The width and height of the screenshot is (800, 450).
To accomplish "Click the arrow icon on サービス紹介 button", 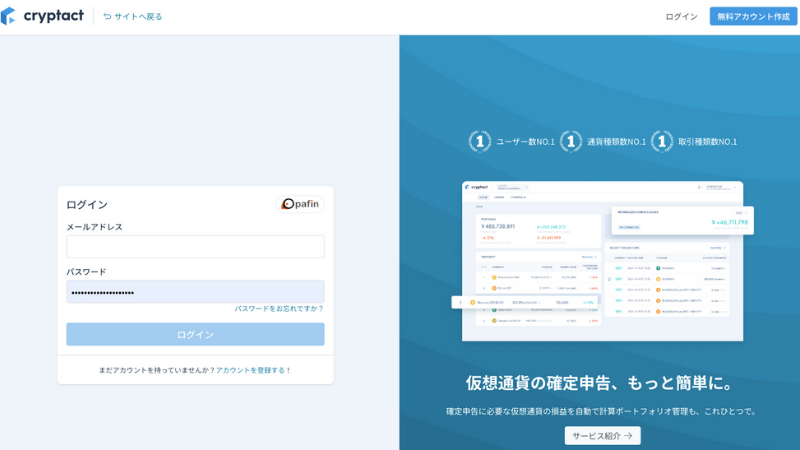I will [x=628, y=436].
